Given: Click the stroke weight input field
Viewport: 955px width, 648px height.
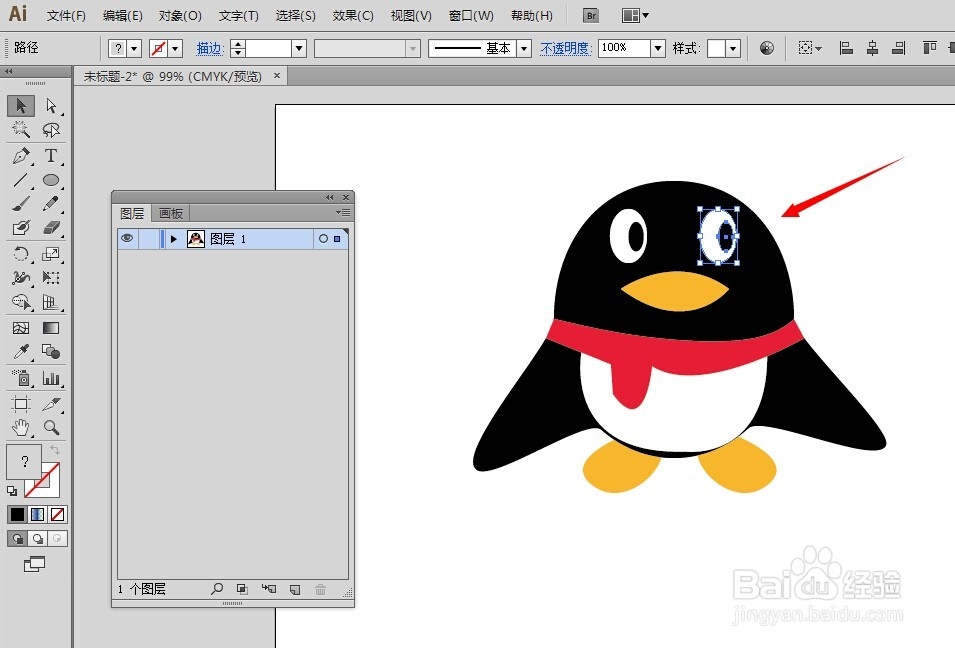Looking at the screenshot, I should click(268, 48).
